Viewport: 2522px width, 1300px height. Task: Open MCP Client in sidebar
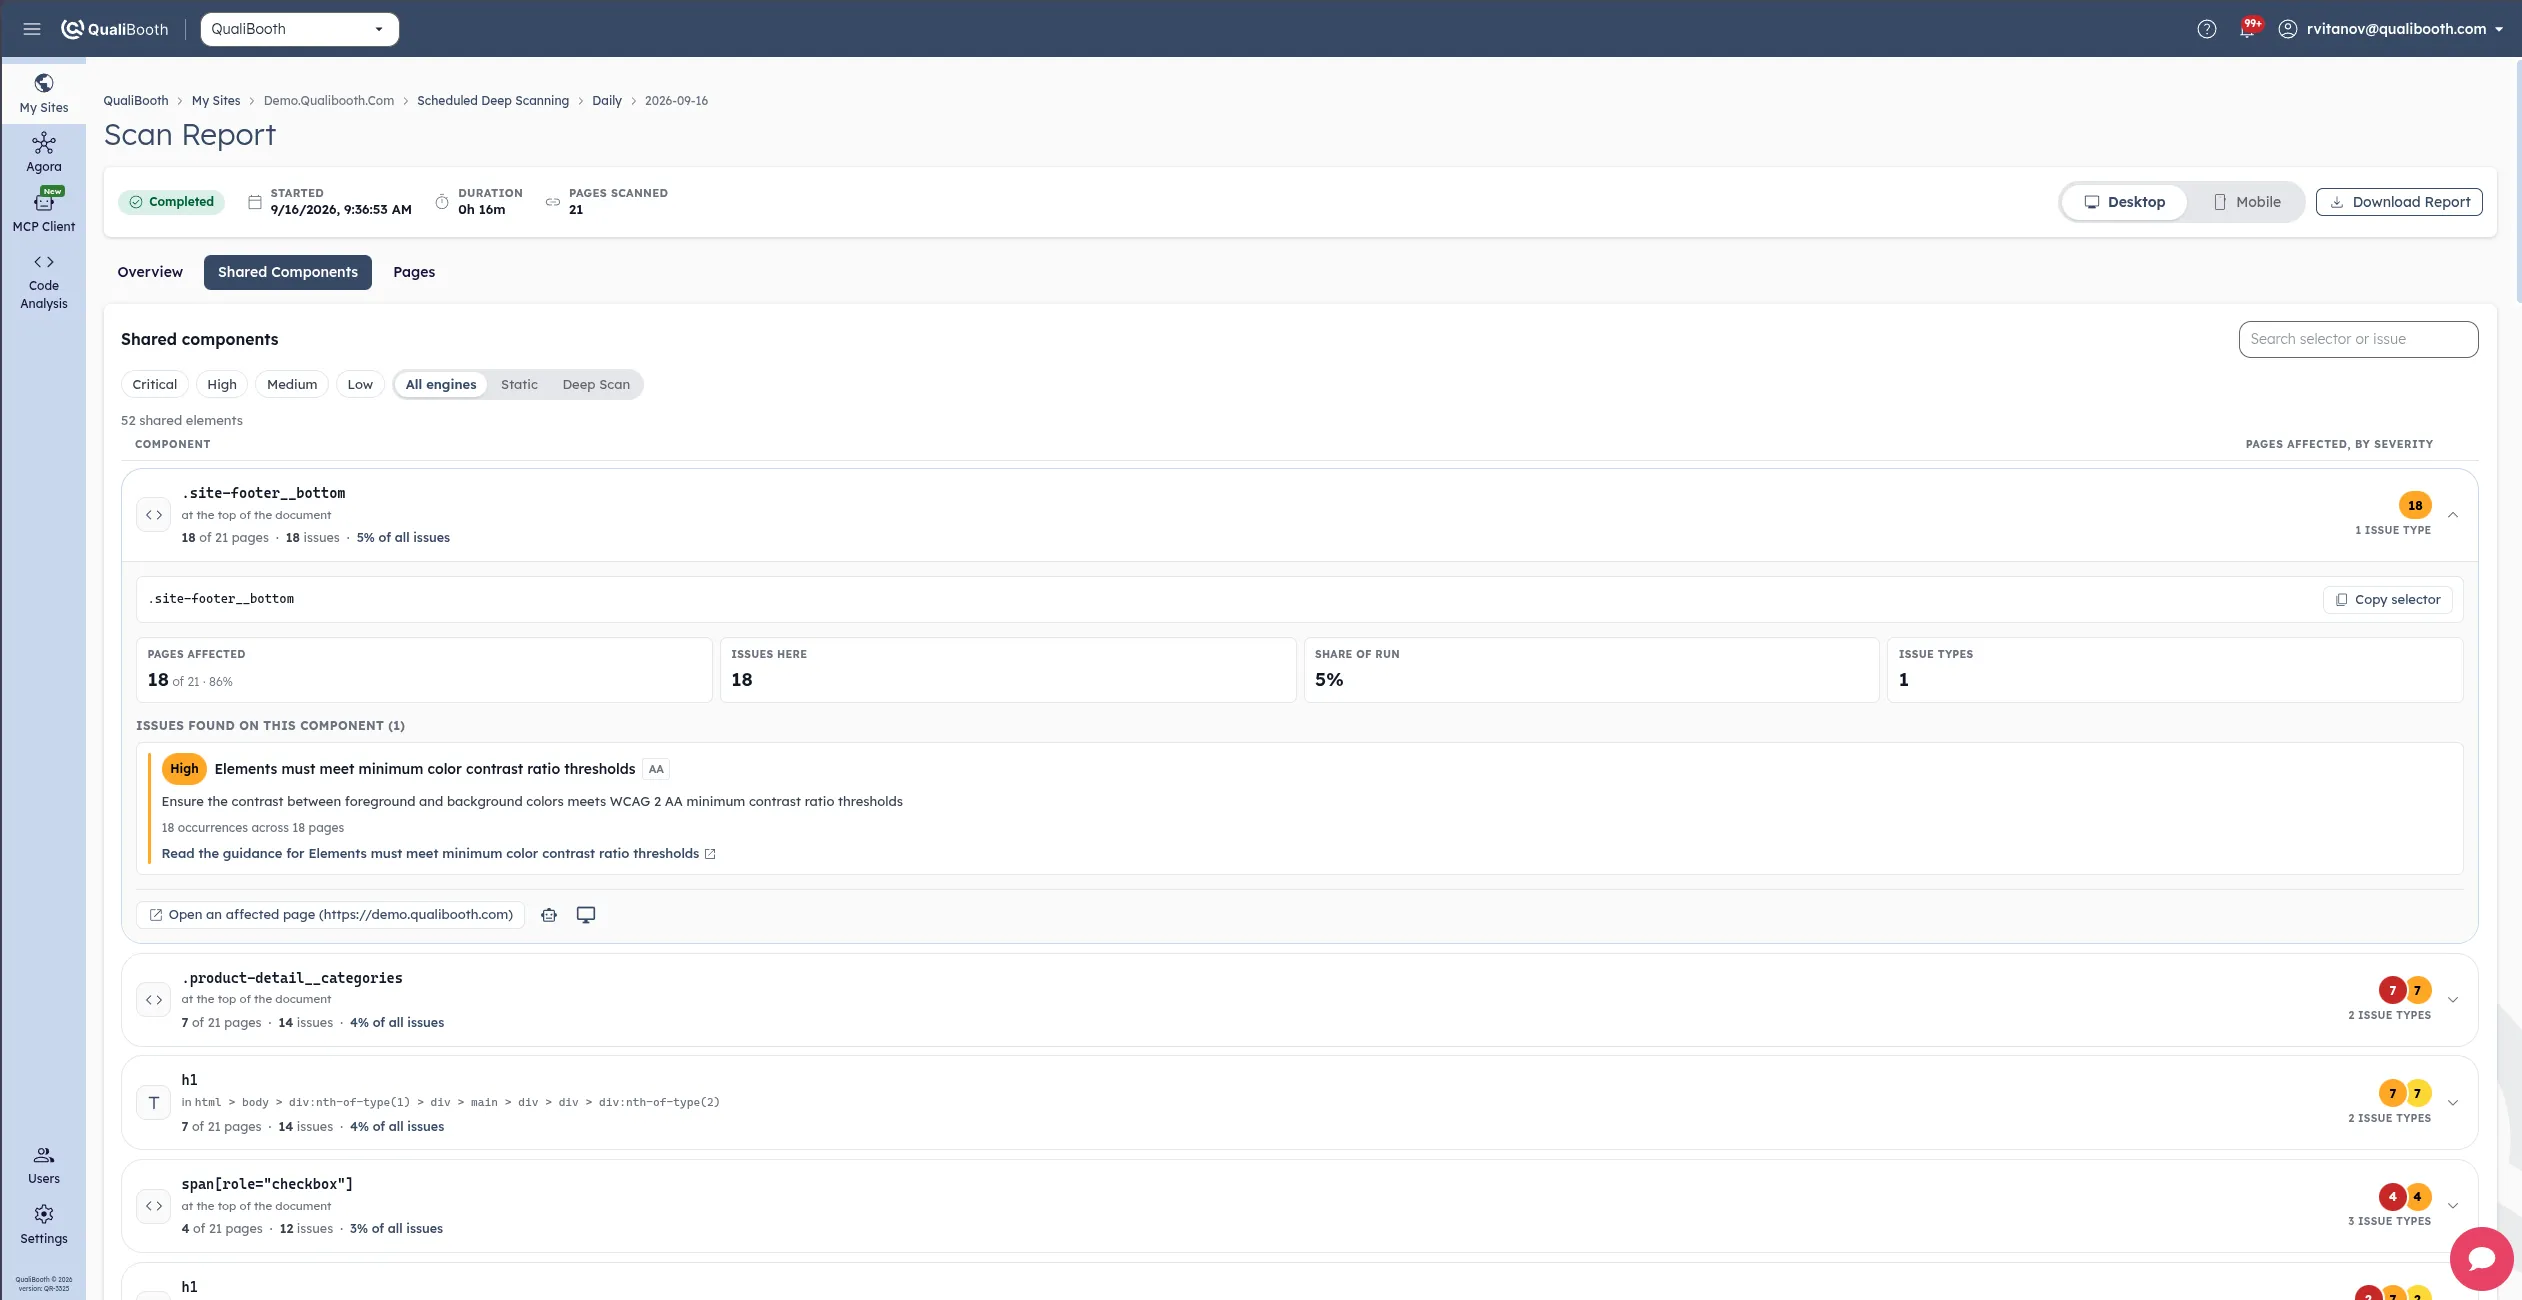[44, 211]
